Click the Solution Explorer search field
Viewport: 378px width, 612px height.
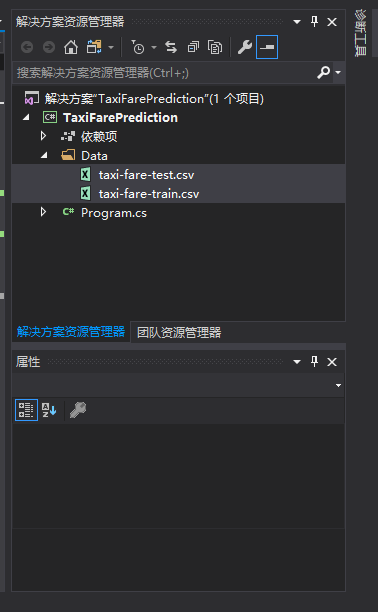[165, 73]
